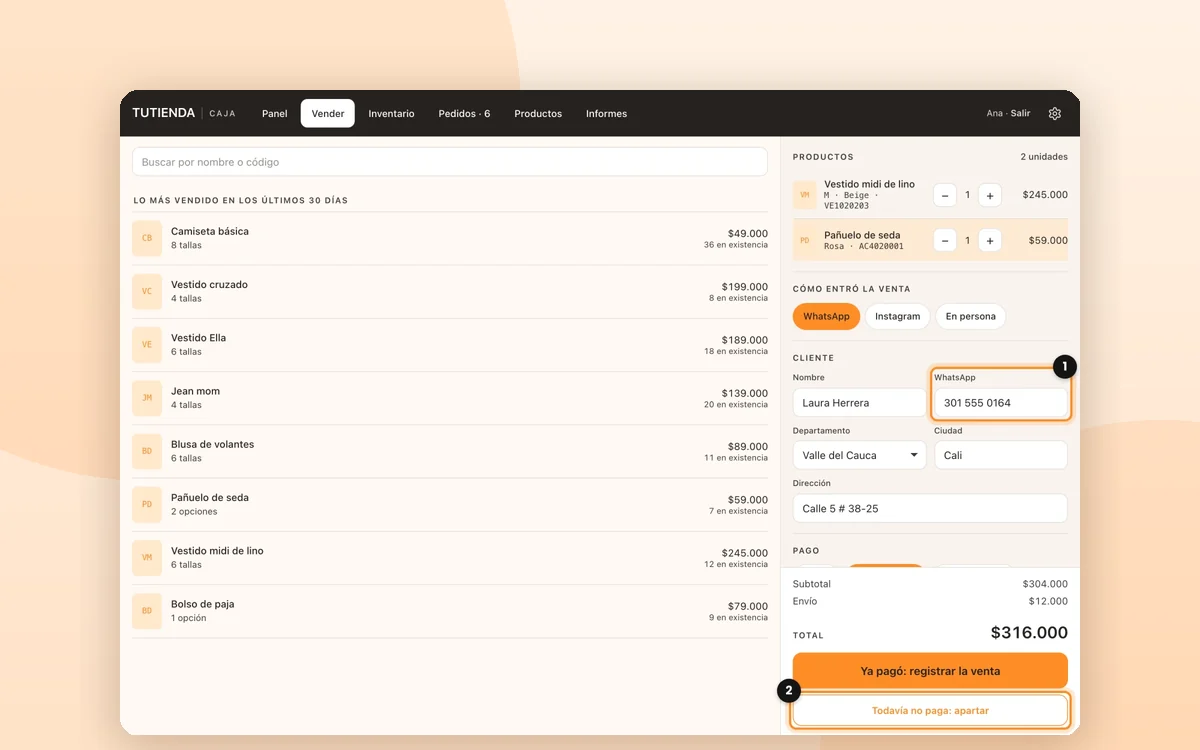Click the $316.000 total amount
1200x750 pixels.
(1029, 633)
